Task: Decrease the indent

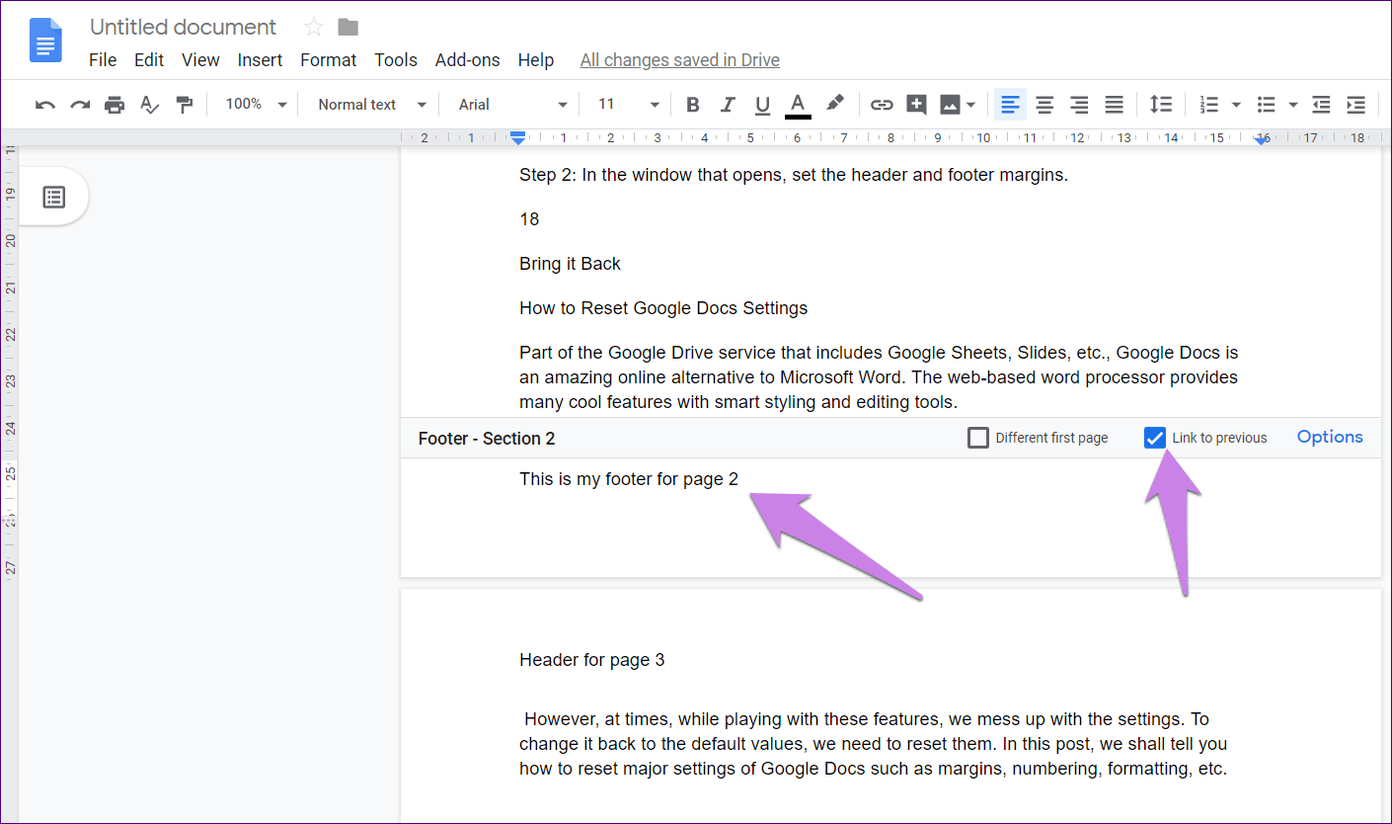Action: (x=1321, y=105)
